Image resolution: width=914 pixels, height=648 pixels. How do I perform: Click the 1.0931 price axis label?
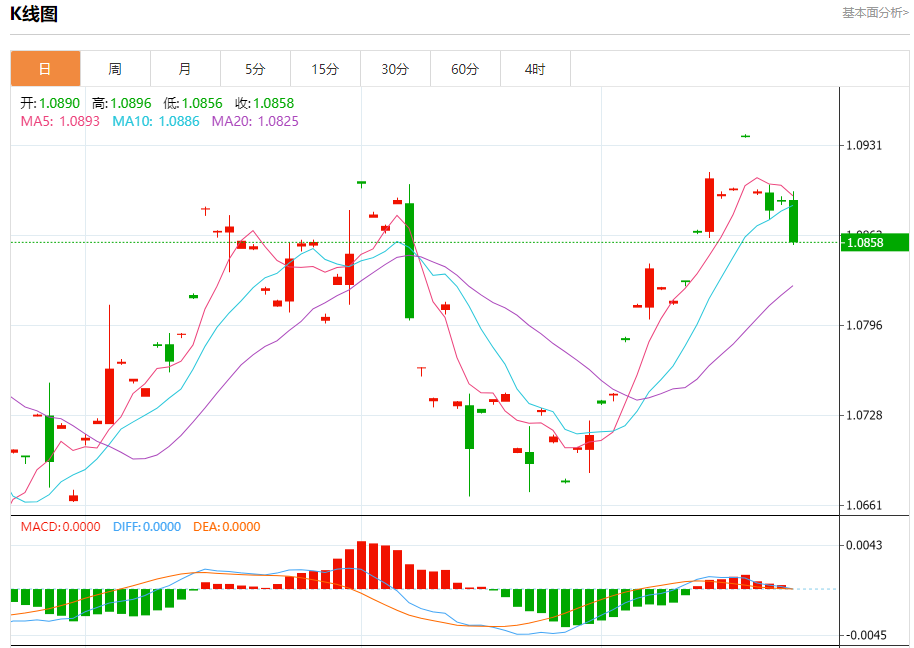point(864,145)
